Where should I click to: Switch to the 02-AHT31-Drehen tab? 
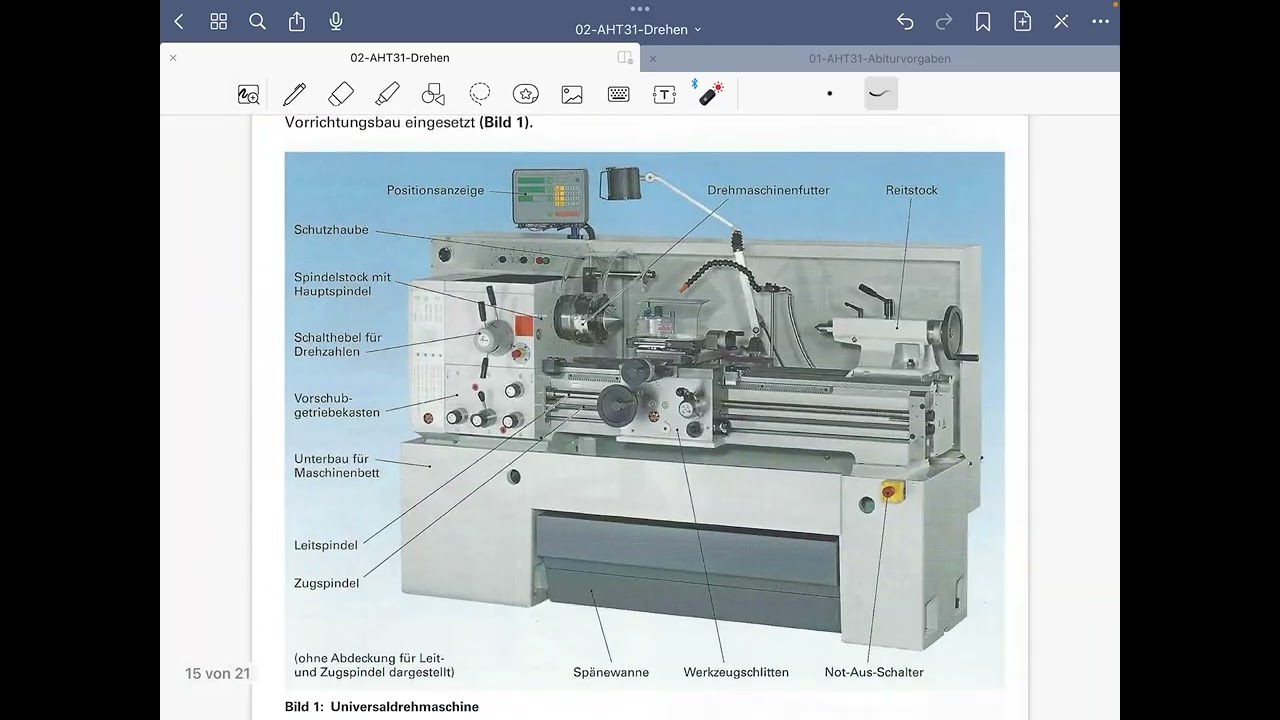400,58
